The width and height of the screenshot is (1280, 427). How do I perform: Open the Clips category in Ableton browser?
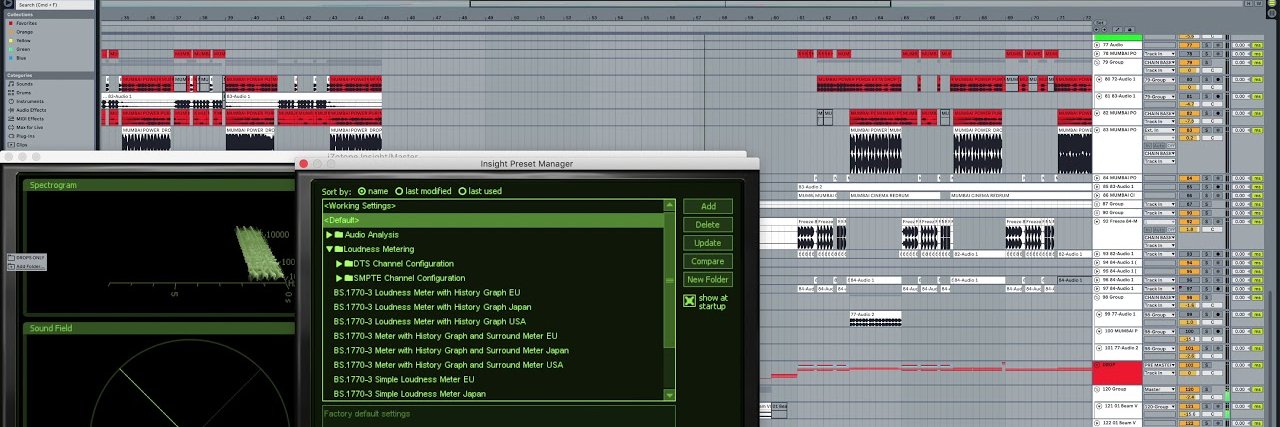pyautogui.click(x=20, y=145)
